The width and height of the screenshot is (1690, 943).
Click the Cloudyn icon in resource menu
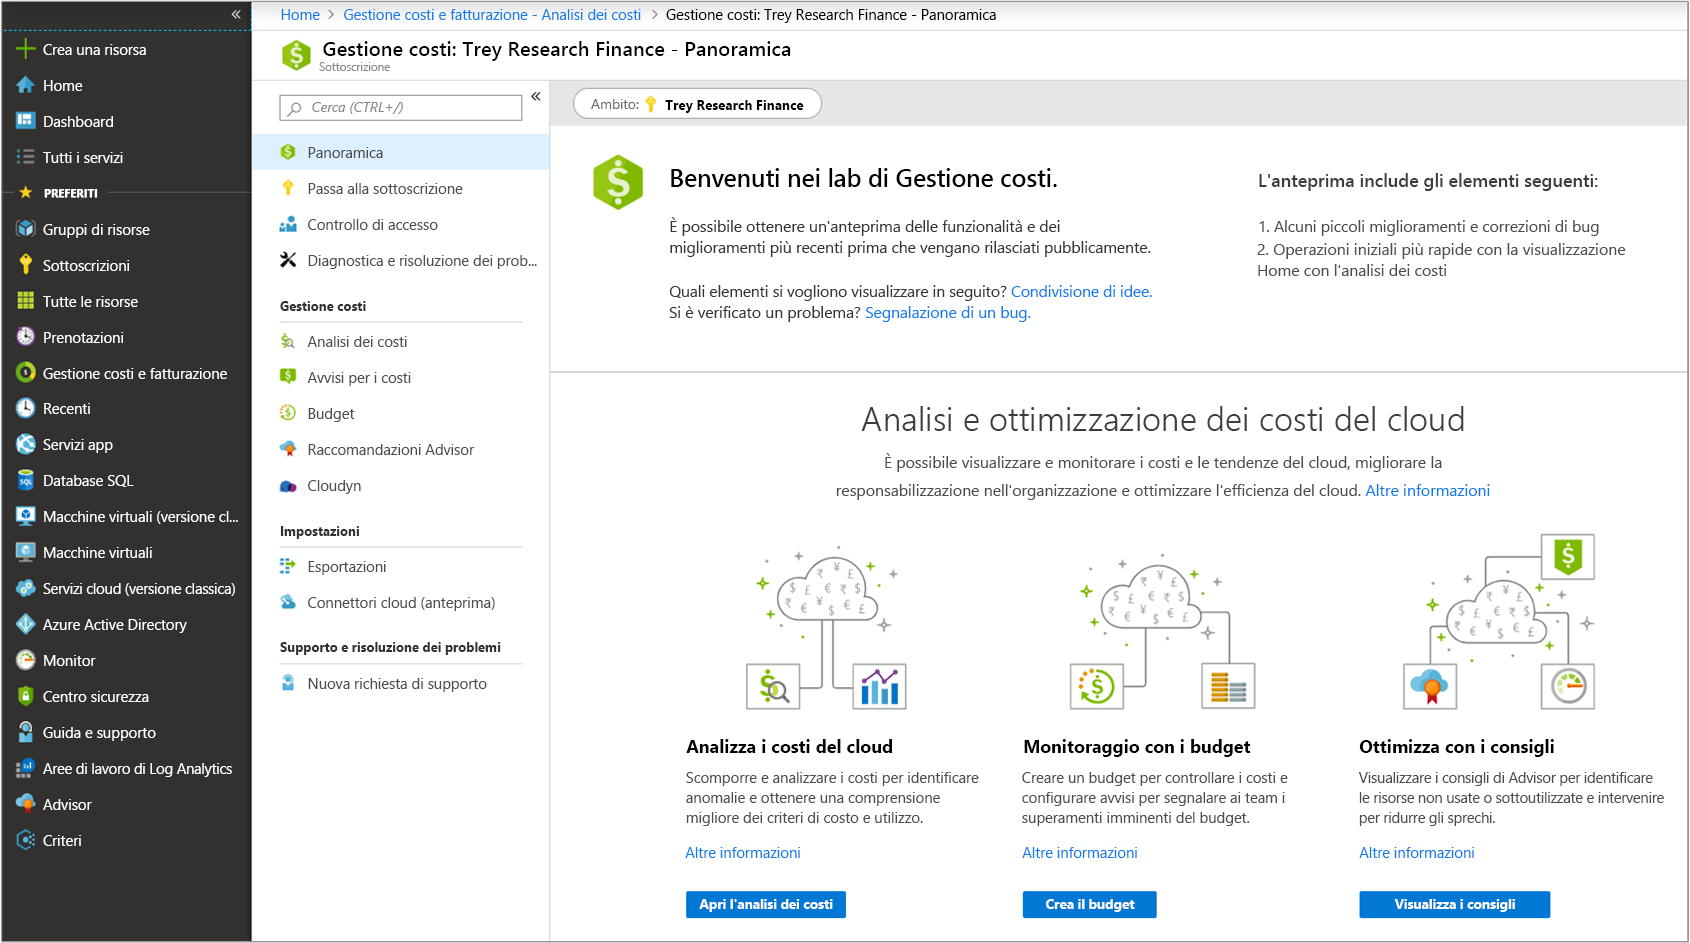click(x=288, y=485)
